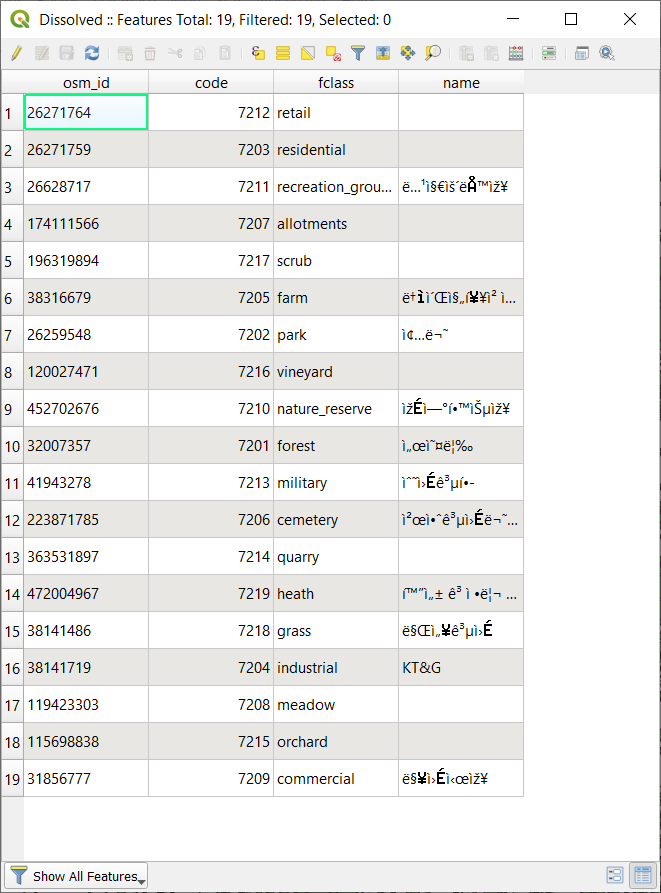Click the code cell 7211
Image resolution: width=661 pixels, height=893 pixels.
point(211,187)
